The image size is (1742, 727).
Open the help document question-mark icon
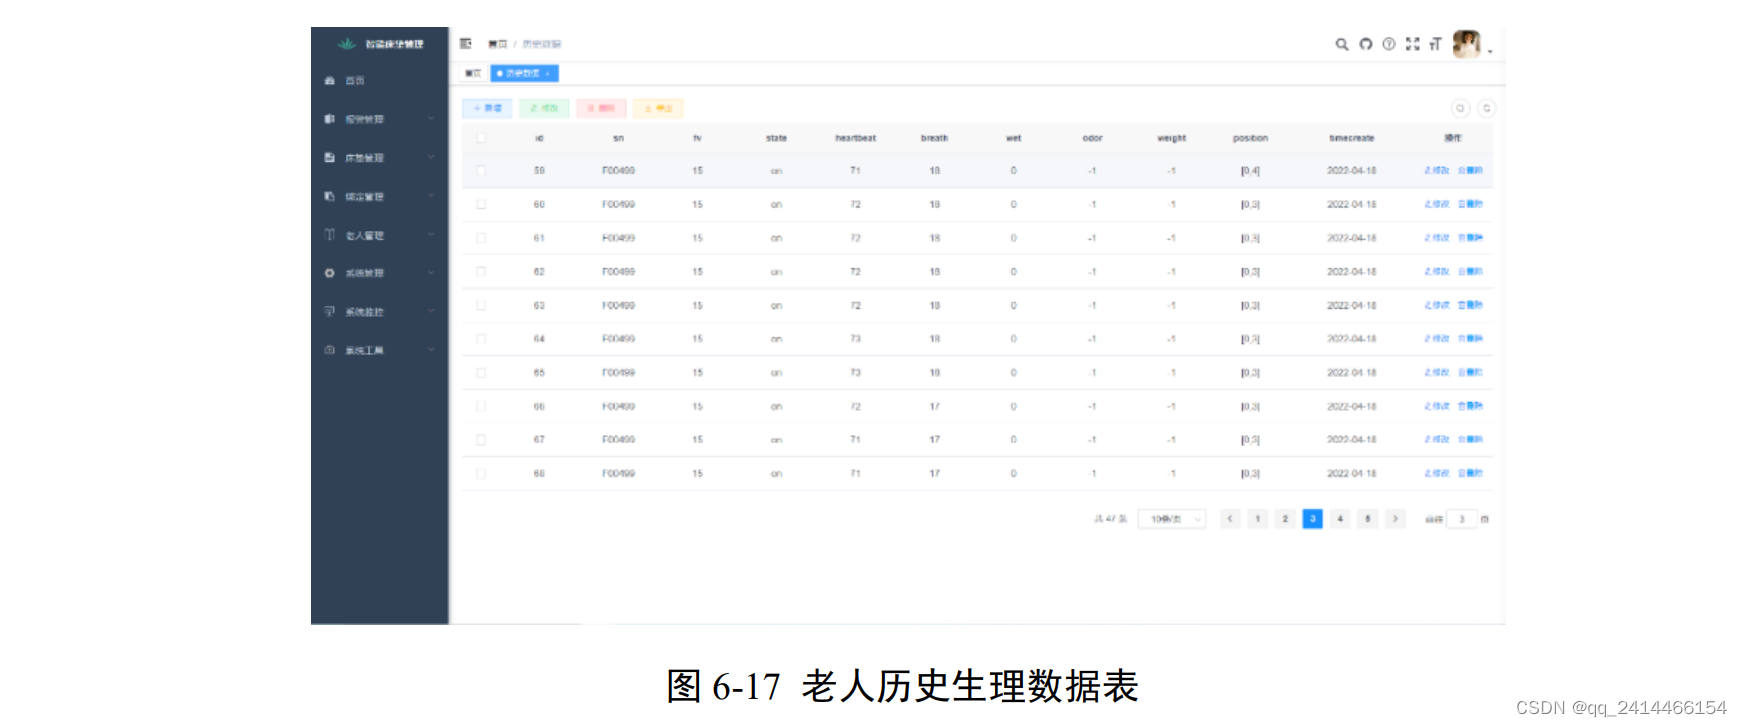click(x=1389, y=44)
